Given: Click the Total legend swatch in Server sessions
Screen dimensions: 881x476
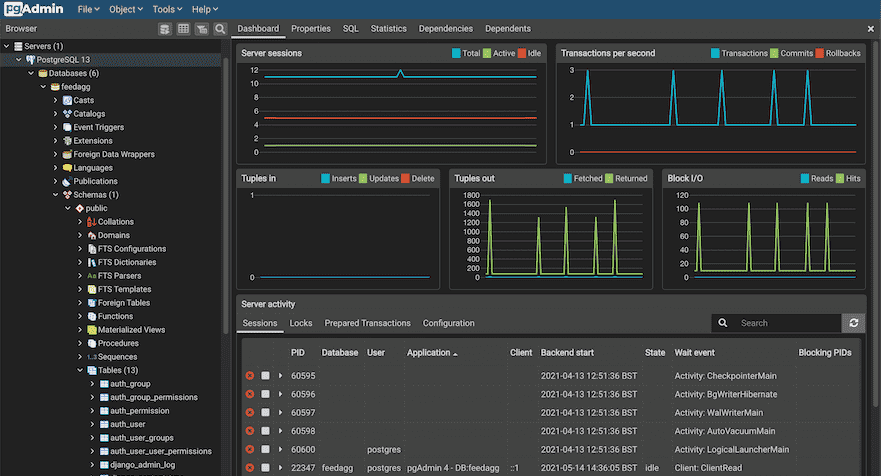Looking at the screenshot, I should [x=456, y=53].
